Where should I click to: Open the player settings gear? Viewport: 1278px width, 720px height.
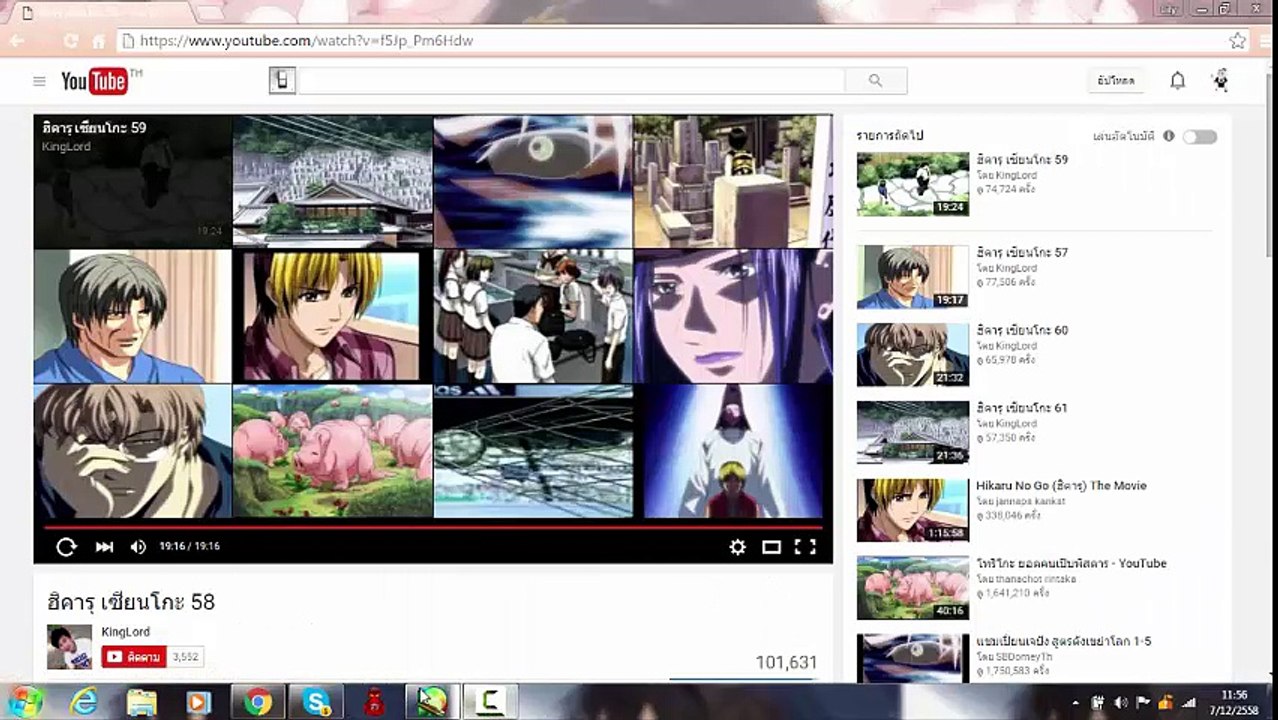(x=737, y=547)
